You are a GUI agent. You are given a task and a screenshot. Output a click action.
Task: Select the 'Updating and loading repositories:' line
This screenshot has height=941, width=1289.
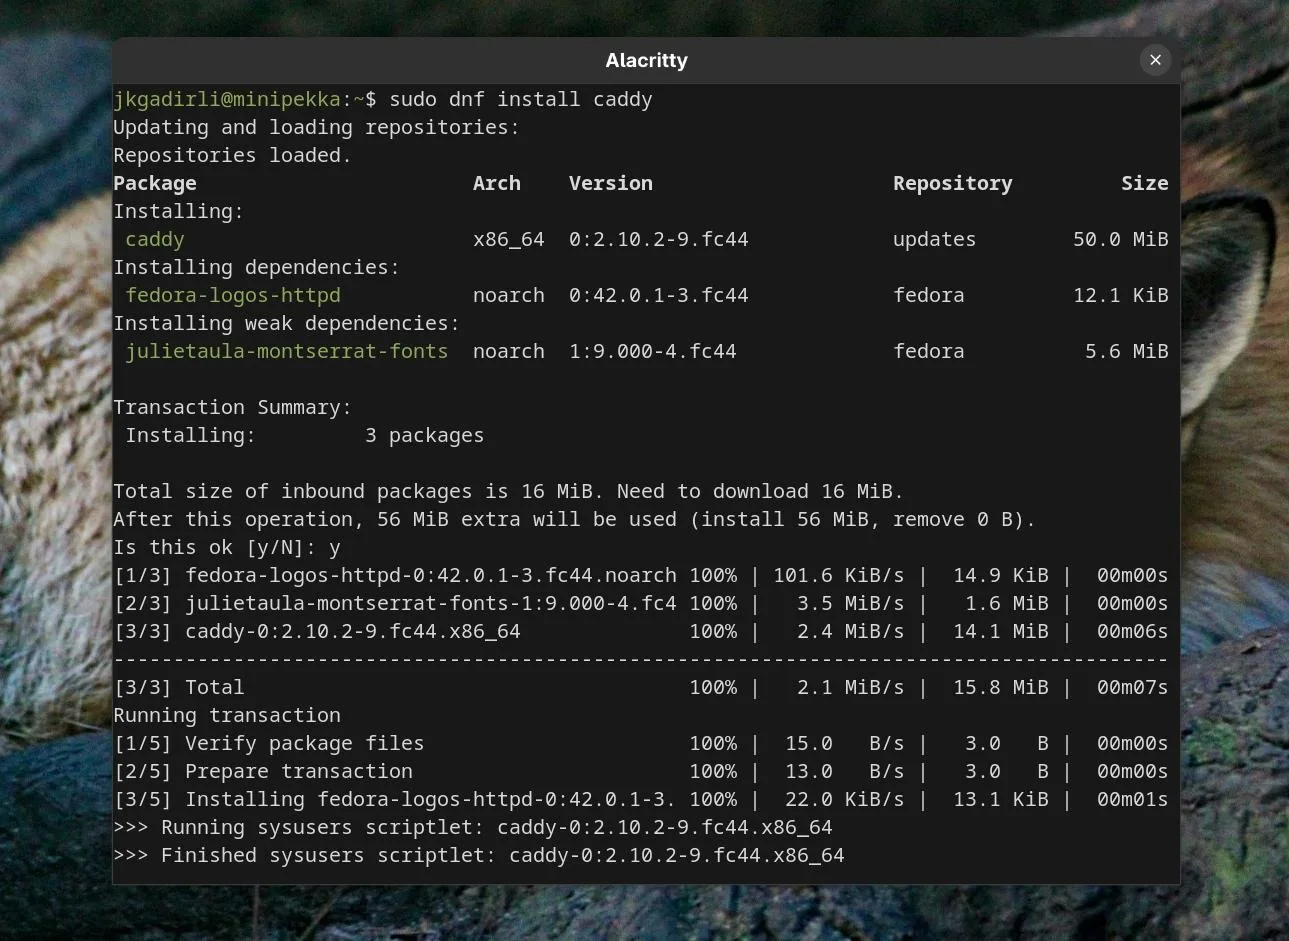pyautogui.click(x=317, y=127)
